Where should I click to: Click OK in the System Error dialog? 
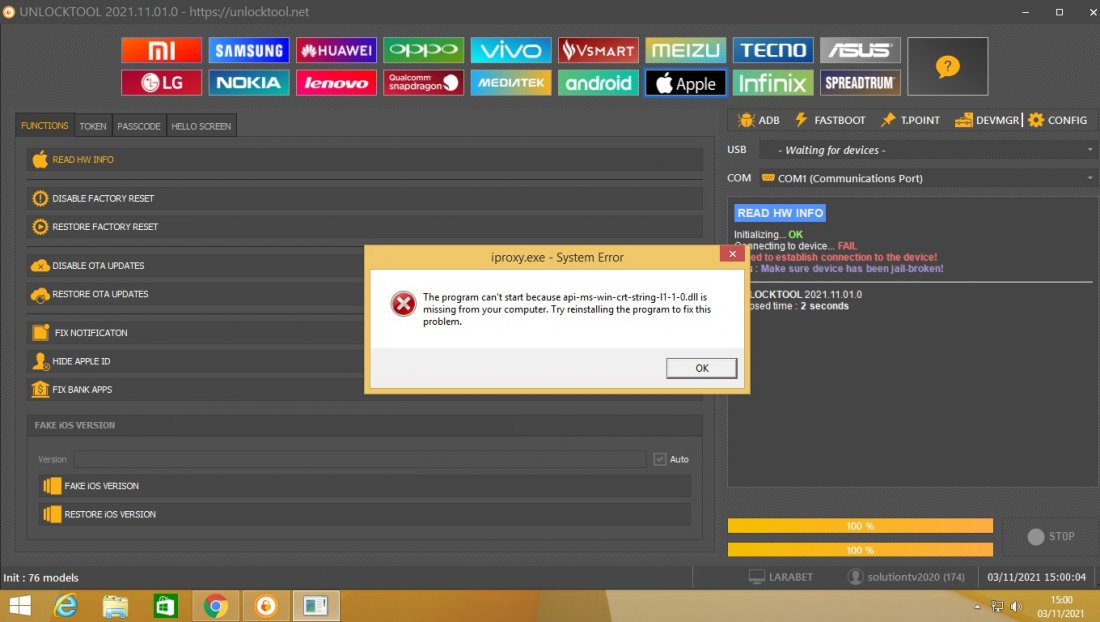click(702, 368)
